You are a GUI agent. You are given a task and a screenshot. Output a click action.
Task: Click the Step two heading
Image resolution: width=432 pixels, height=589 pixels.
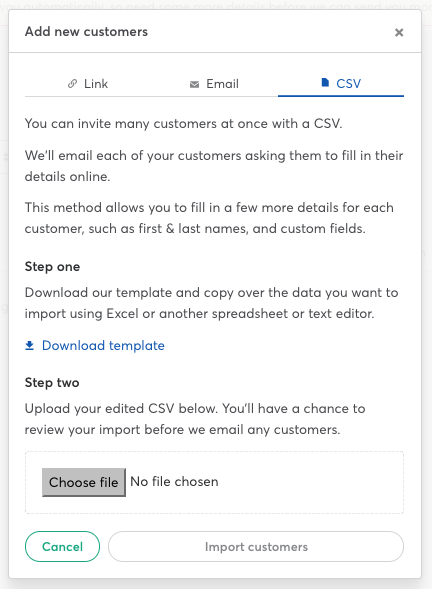[x=52, y=383]
